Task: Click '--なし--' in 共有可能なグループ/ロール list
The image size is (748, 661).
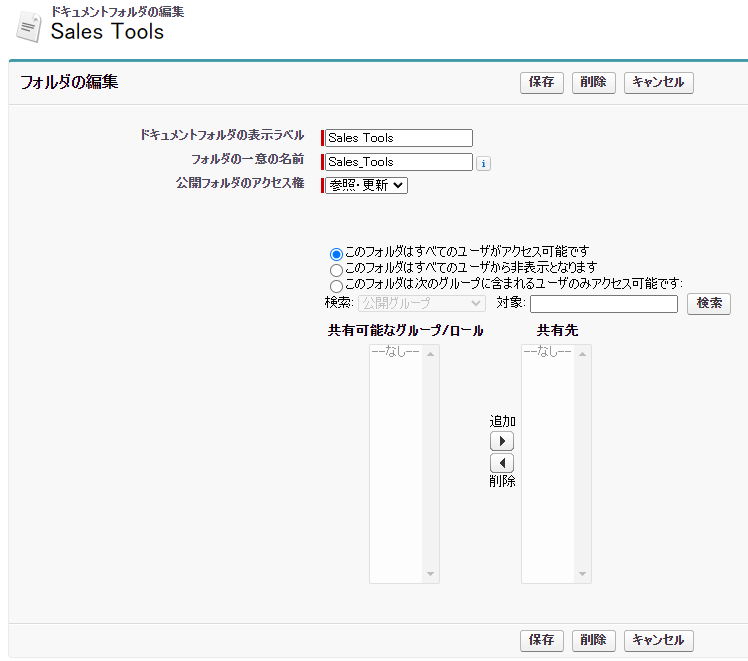Action: (x=395, y=351)
